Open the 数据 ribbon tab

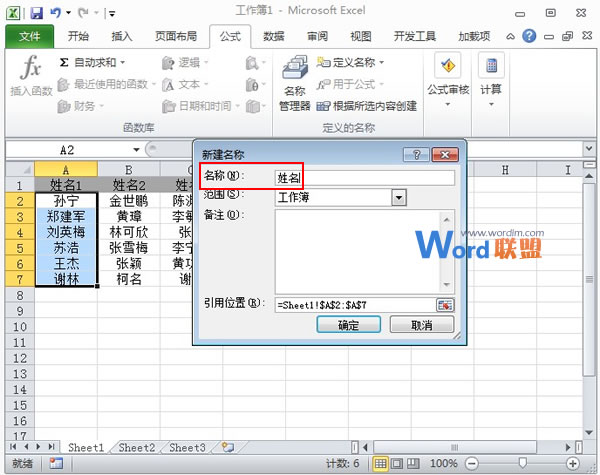[x=273, y=36]
